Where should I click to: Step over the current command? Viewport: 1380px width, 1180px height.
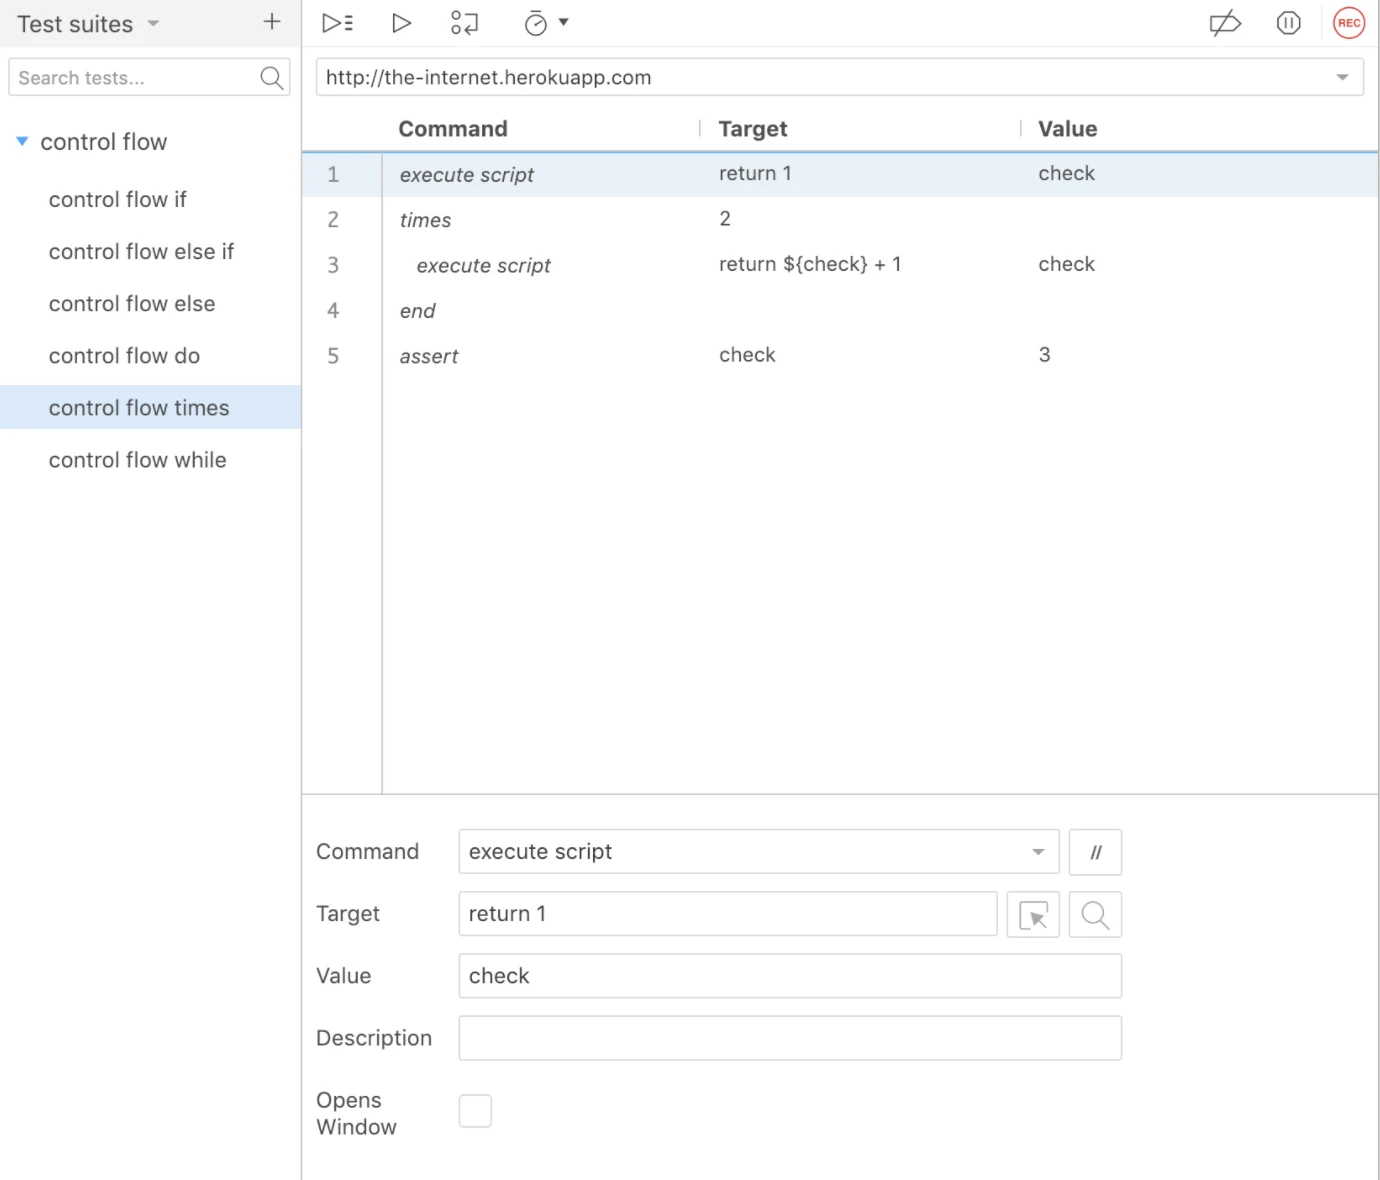coord(464,22)
